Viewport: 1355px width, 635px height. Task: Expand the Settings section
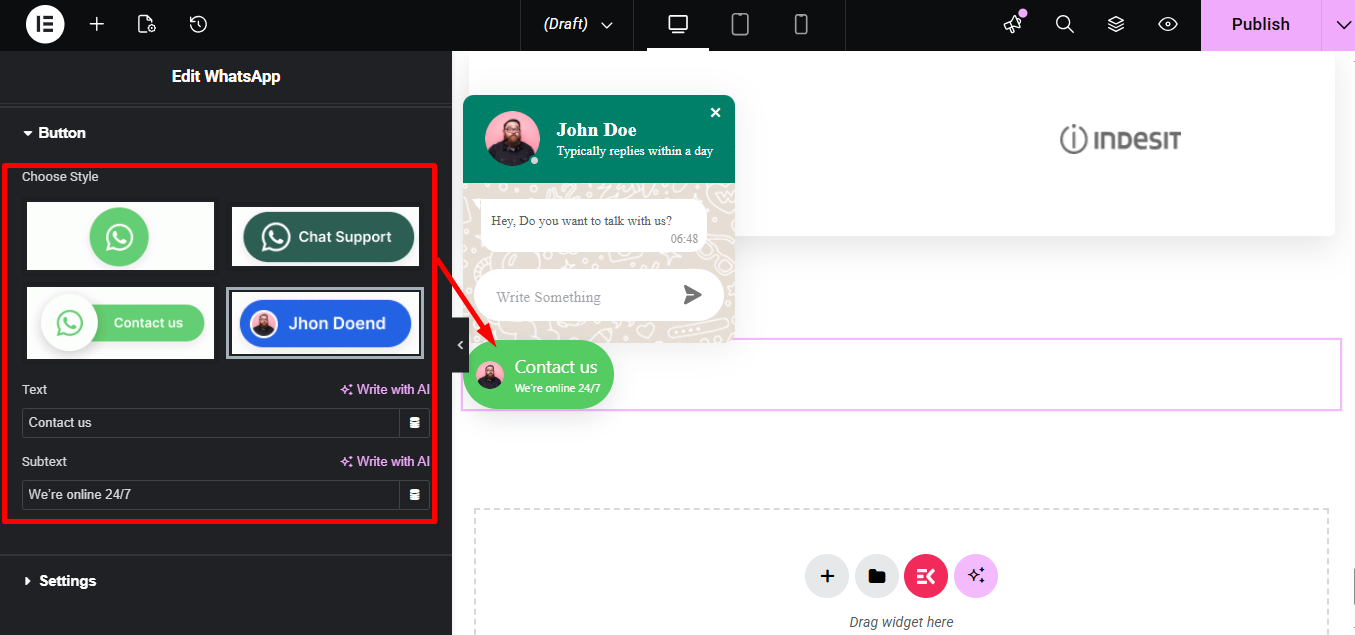67,580
